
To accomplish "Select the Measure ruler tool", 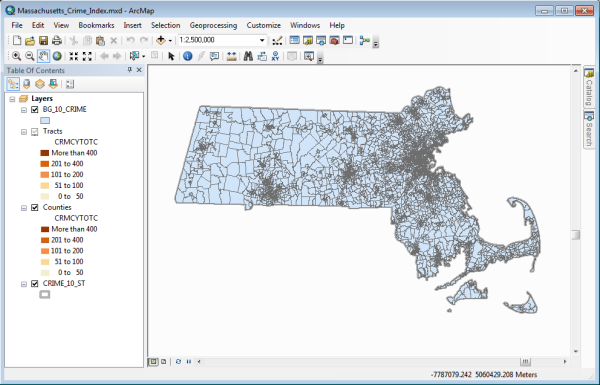I will point(231,56).
